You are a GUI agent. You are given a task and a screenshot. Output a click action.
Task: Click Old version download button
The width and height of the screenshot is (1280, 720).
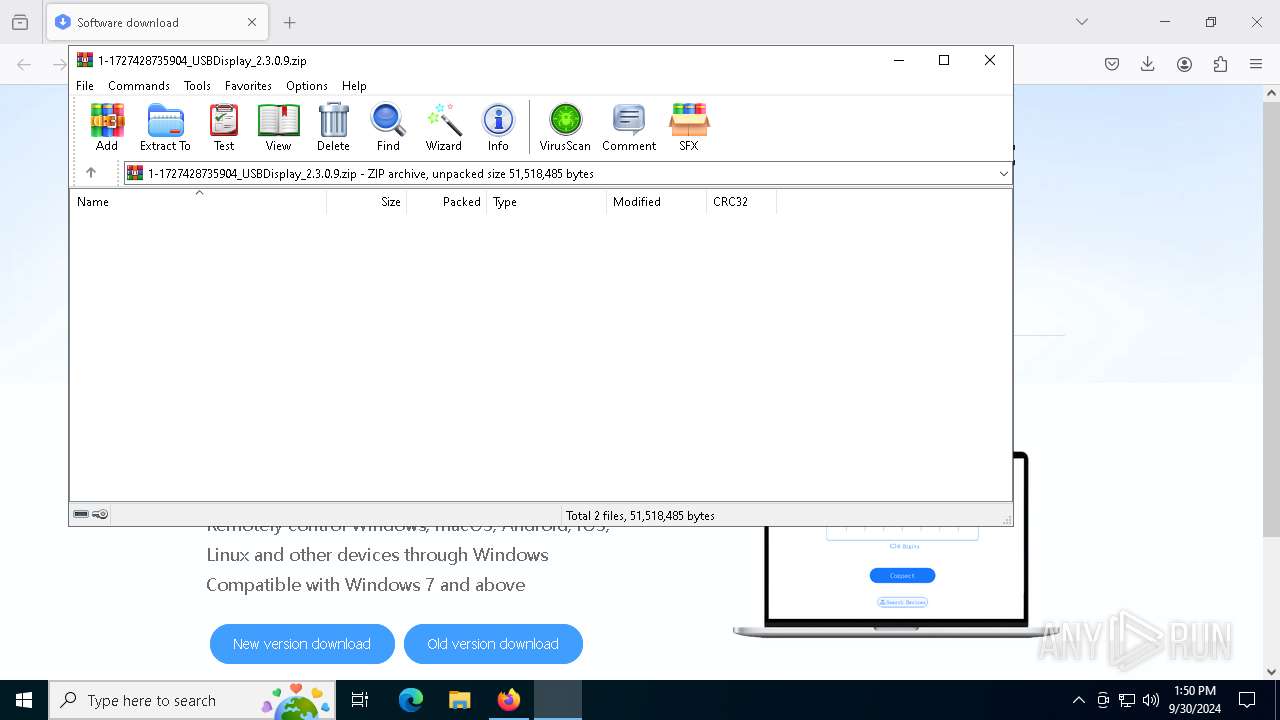point(493,644)
